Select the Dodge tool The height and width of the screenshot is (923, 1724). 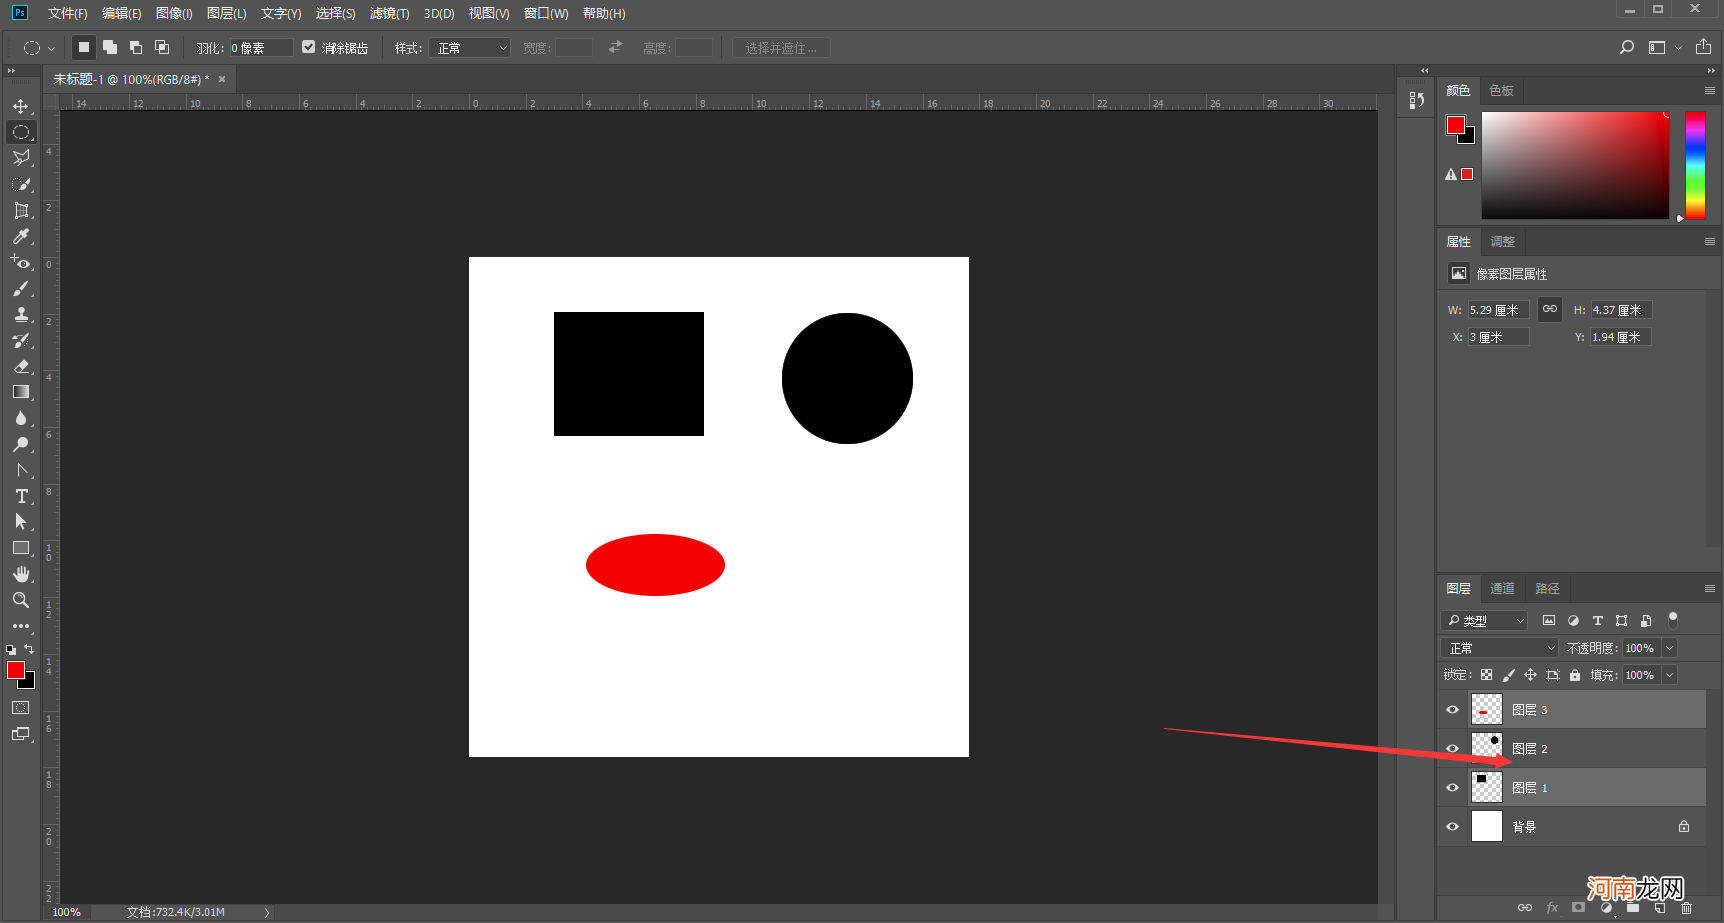click(x=21, y=444)
